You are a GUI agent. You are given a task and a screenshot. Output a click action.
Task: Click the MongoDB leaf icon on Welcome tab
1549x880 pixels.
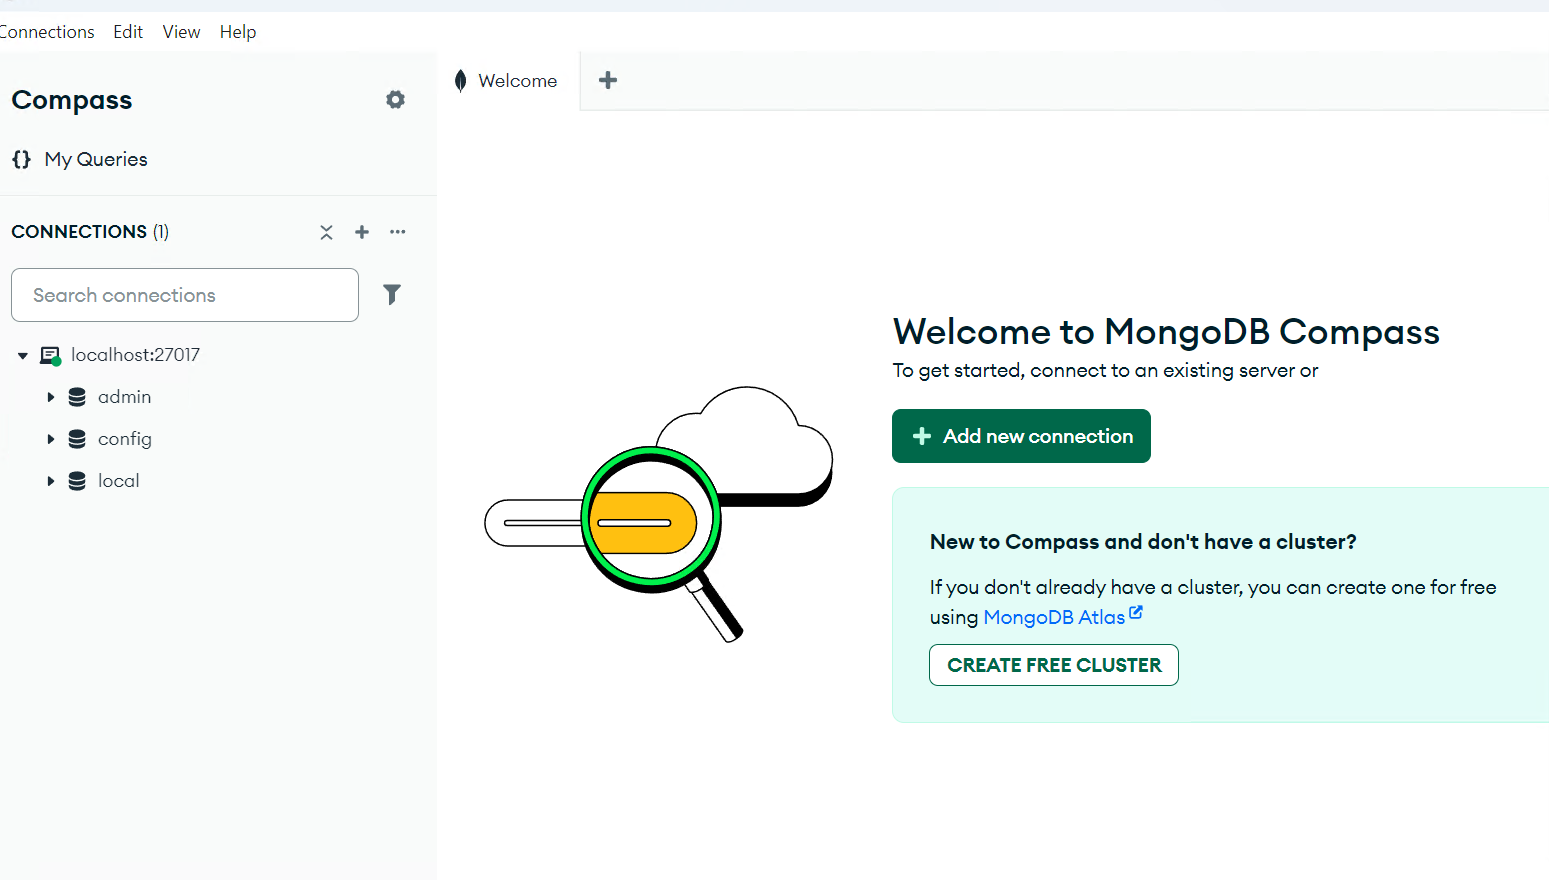click(x=460, y=80)
